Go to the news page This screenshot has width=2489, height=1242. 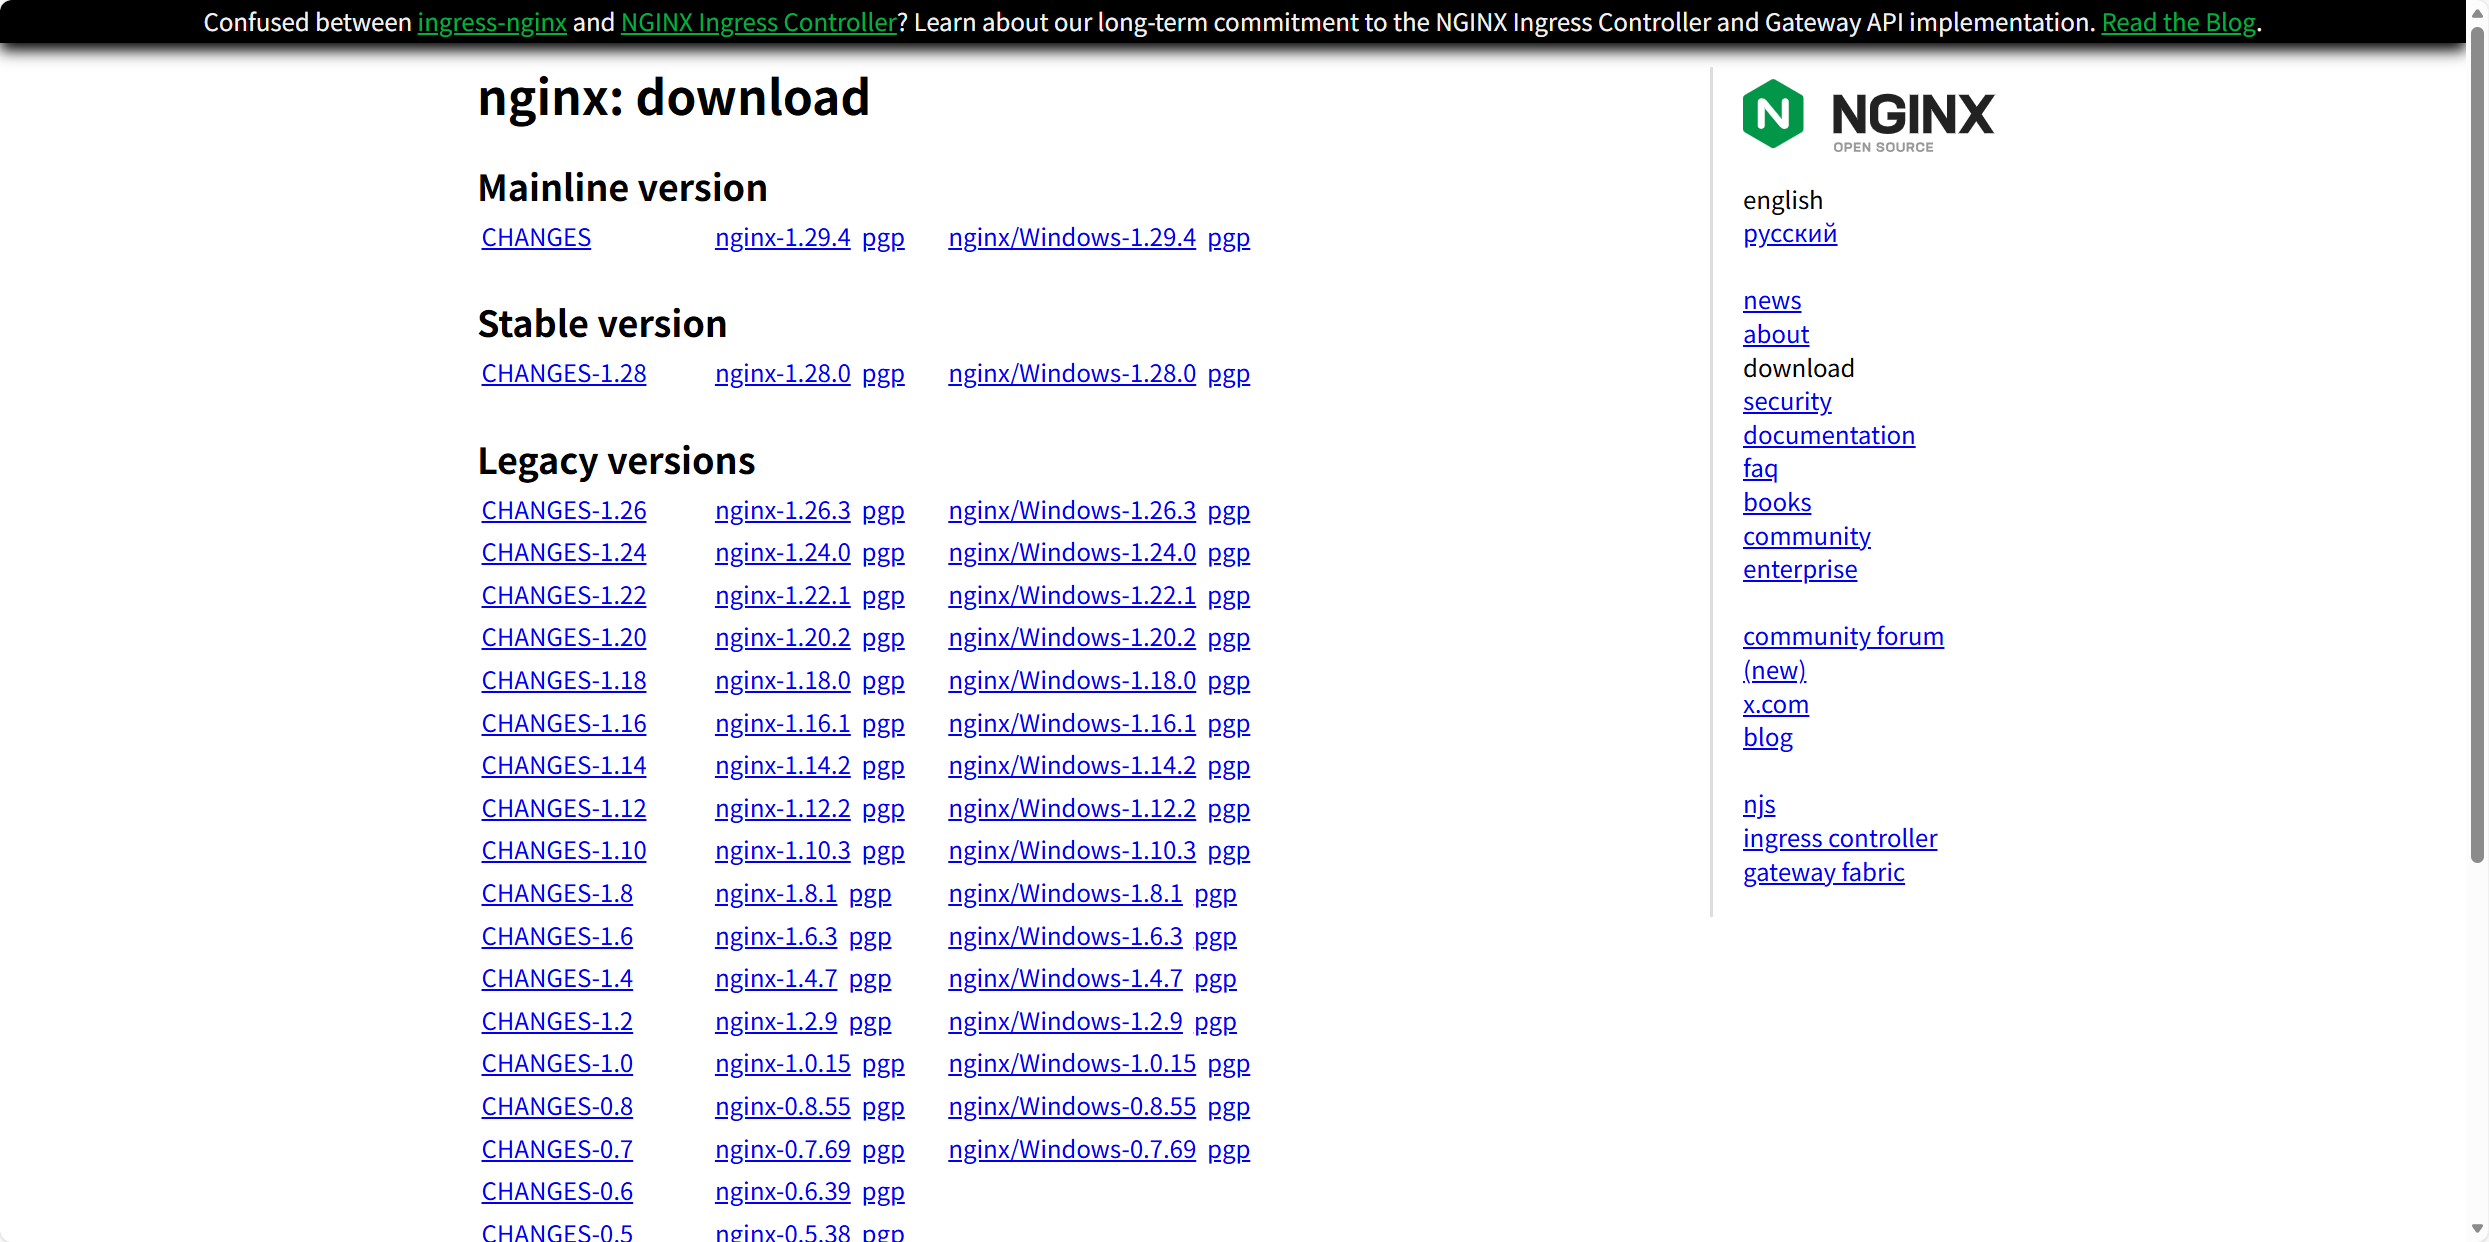pyautogui.click(x=1771, y=301)
